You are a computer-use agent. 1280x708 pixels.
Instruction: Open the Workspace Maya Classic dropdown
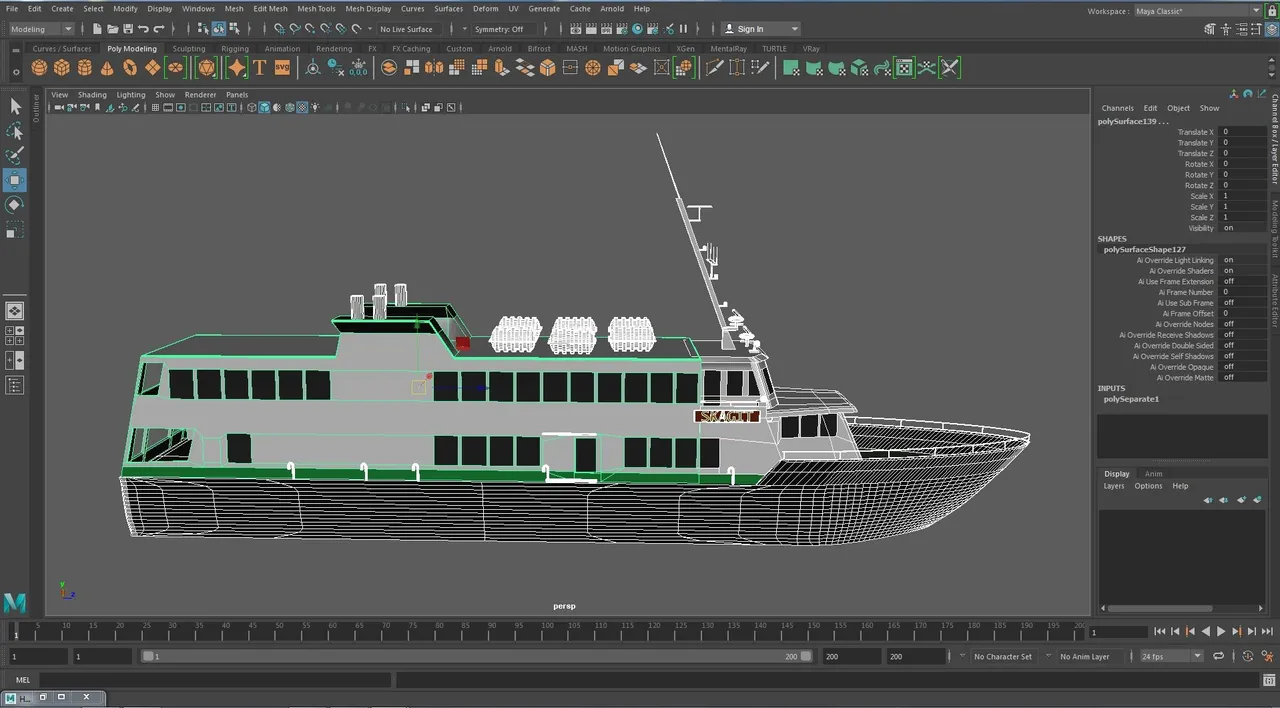pyautogui.click(x=1198, y=11)
